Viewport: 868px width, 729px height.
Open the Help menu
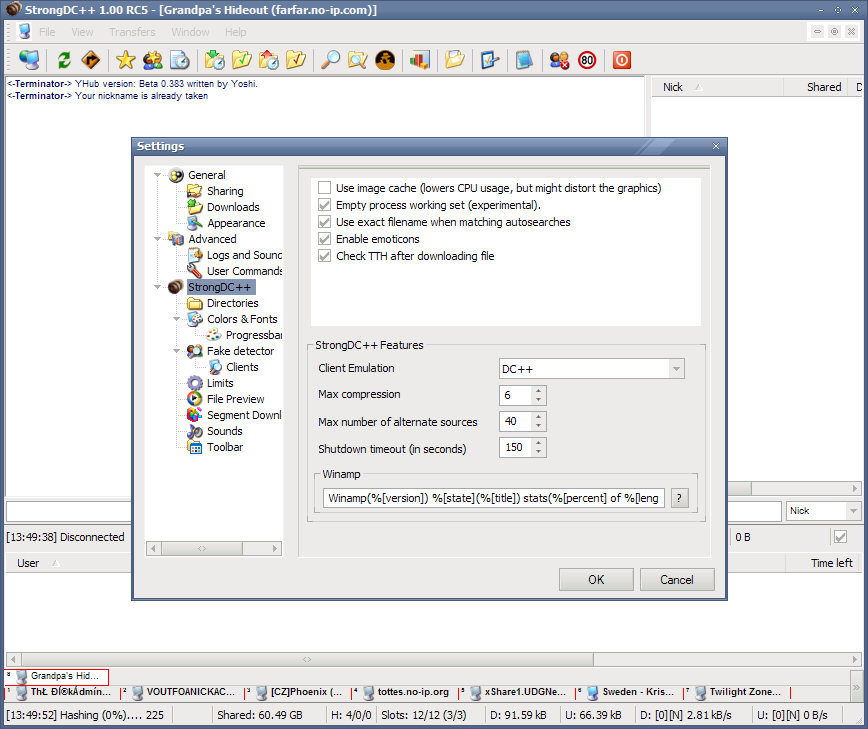tap(235, 32)
